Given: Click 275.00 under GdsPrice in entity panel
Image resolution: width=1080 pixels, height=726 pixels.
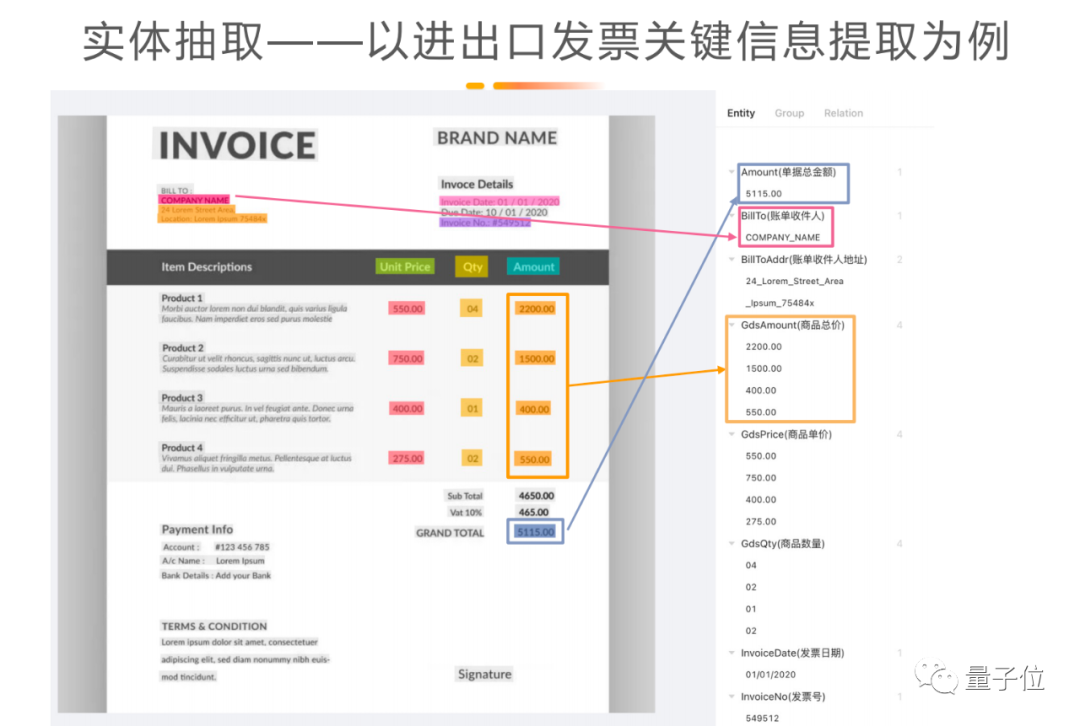Looking at the screenshot, I should coord(760,521).
